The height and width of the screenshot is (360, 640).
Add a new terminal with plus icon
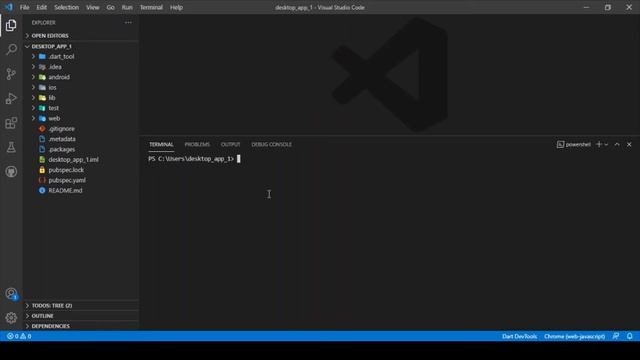point(599,144)
